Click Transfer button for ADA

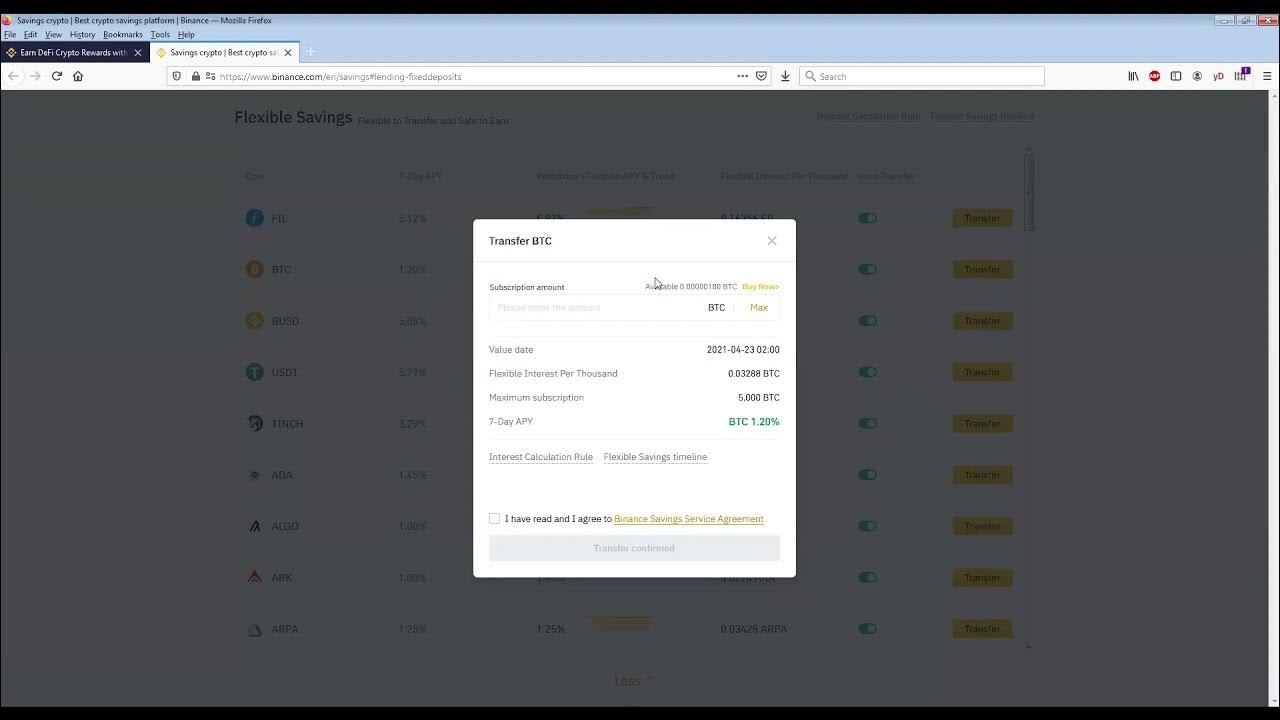point(982,475)
